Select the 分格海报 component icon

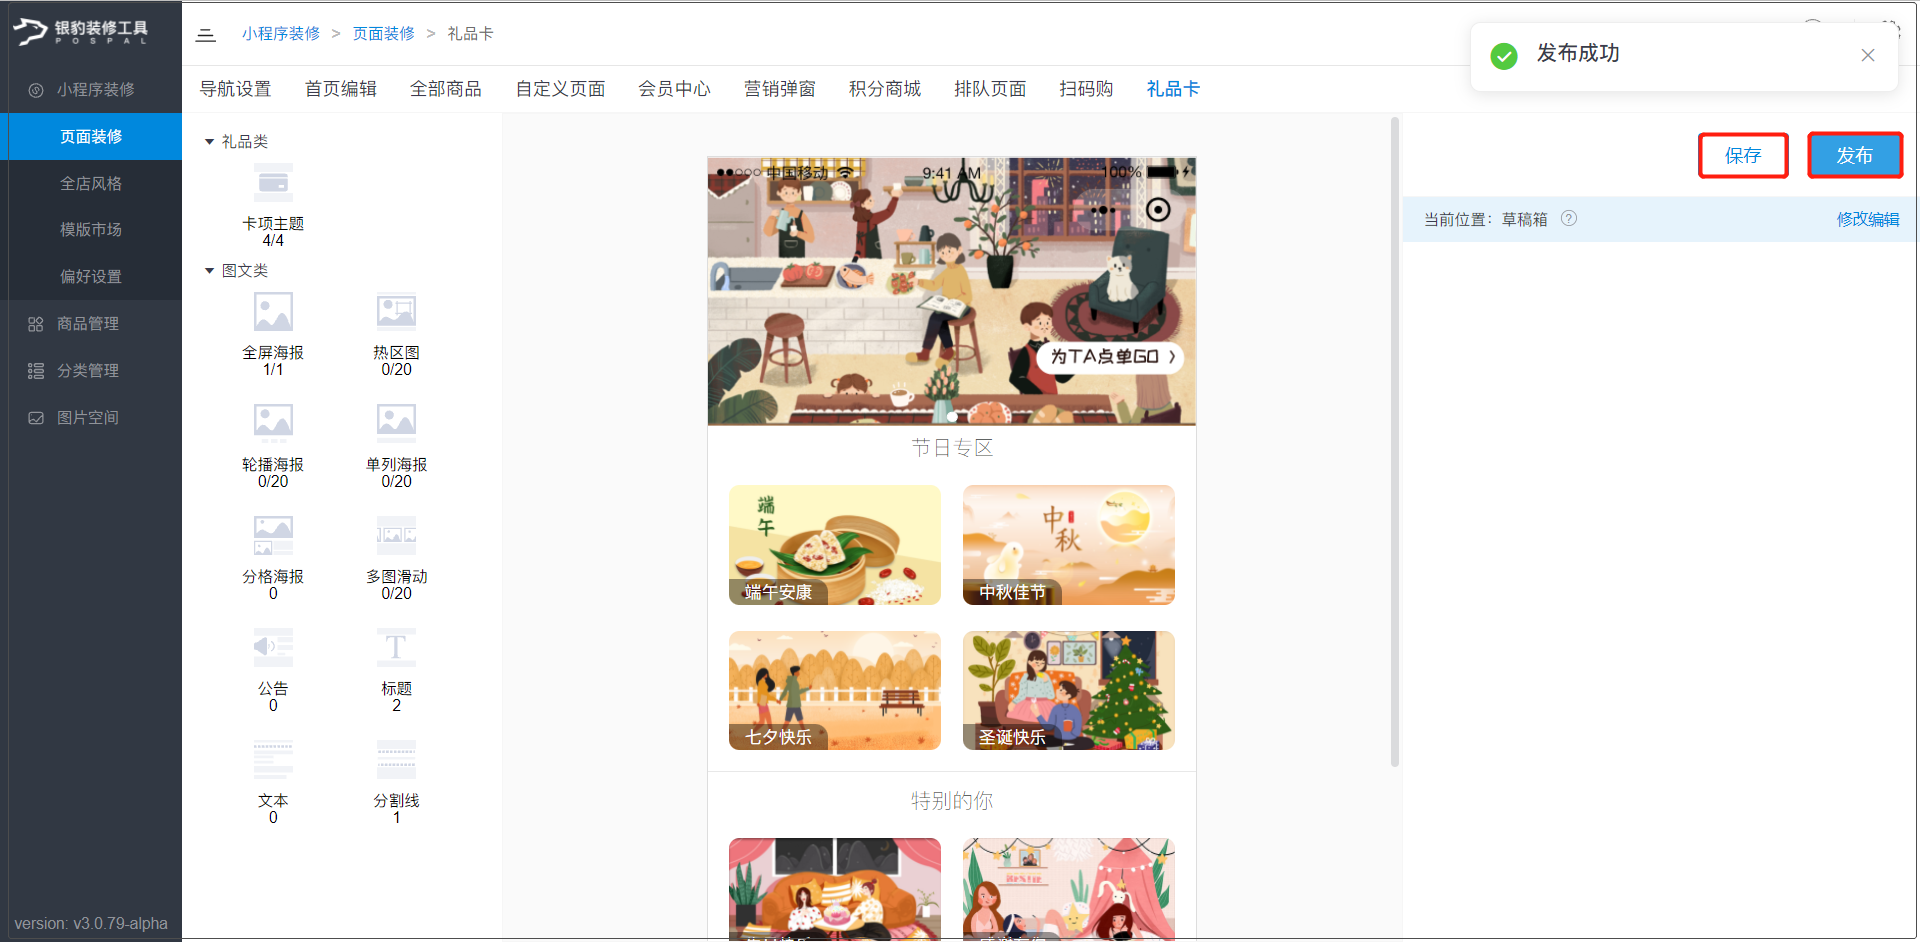pos(273,535)
